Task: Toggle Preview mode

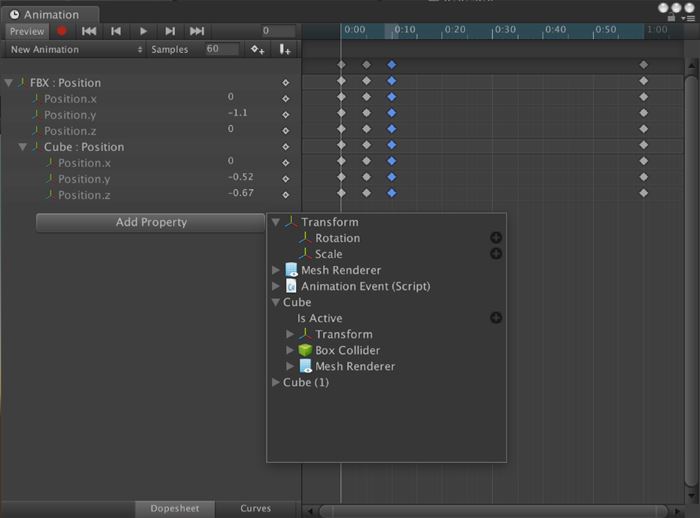Action: coord(27,31)
